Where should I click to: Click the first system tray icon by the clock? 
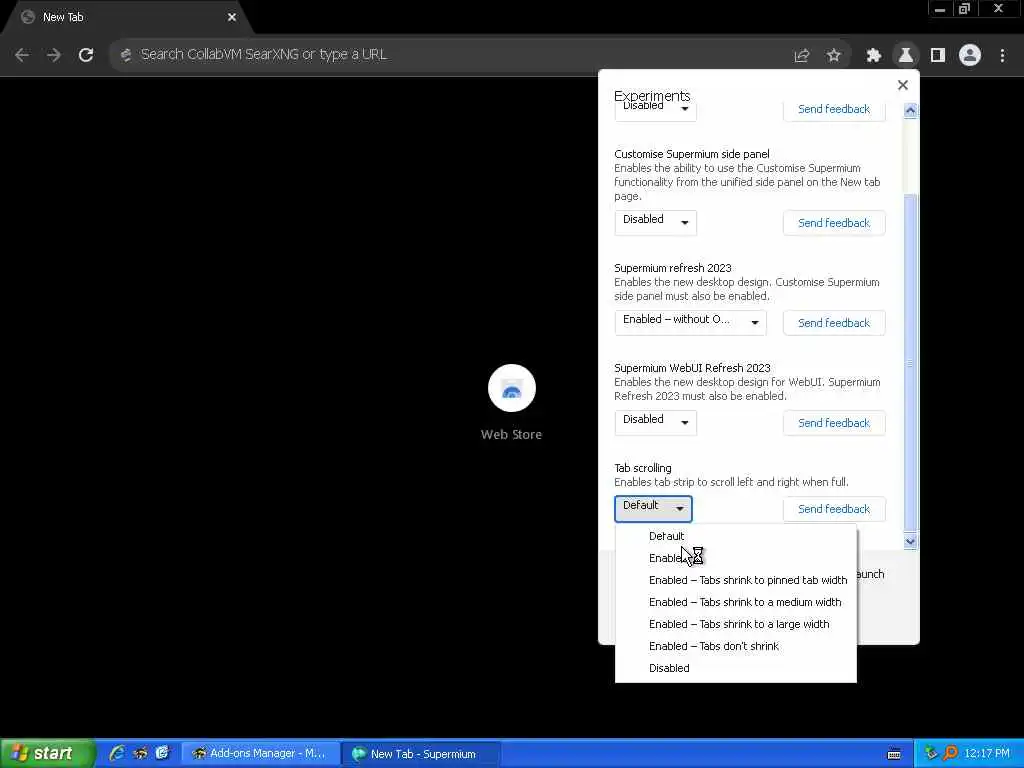pyautogui.click(x=931, y=754)
